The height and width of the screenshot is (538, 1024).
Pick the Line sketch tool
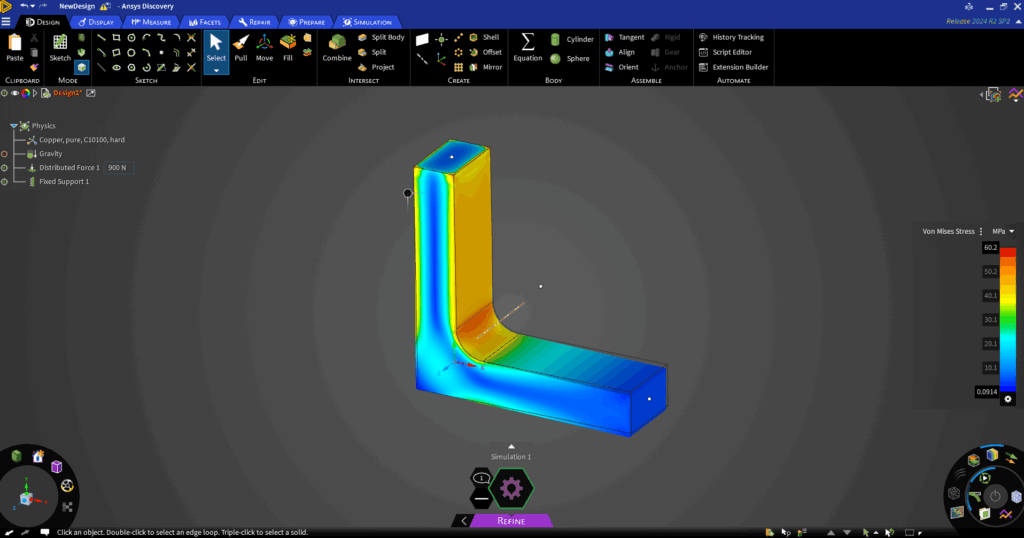tap(101, 38)
